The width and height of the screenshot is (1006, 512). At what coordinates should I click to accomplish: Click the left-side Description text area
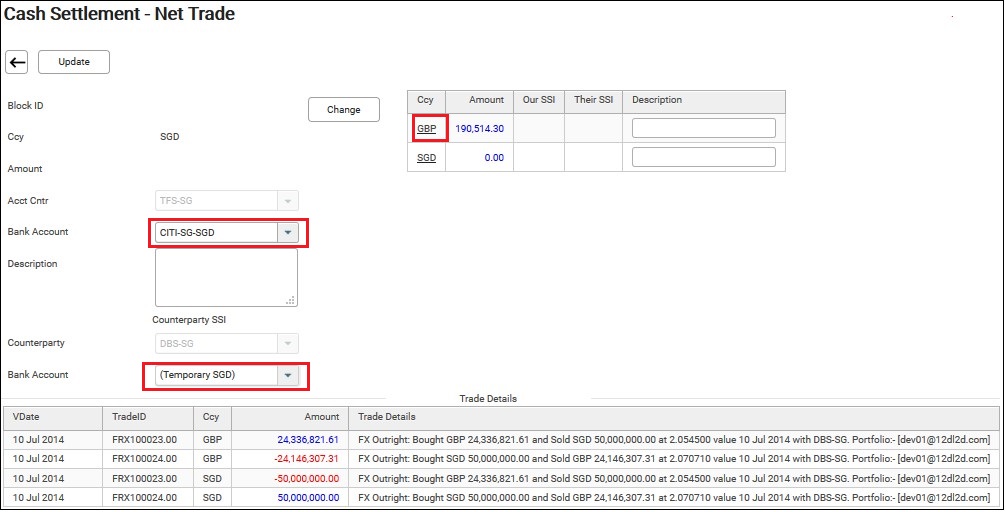pyautogui.click(x=226, y=278)
